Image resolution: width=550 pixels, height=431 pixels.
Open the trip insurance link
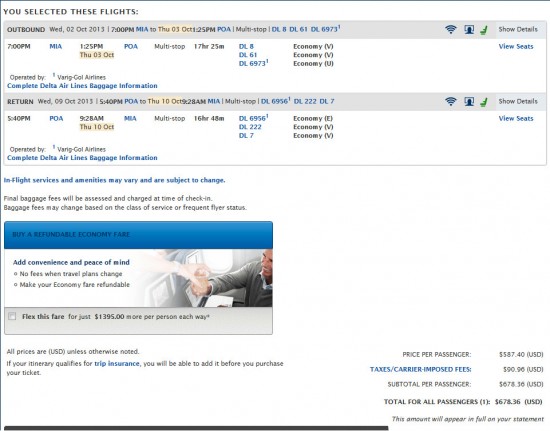pos(117,363)
